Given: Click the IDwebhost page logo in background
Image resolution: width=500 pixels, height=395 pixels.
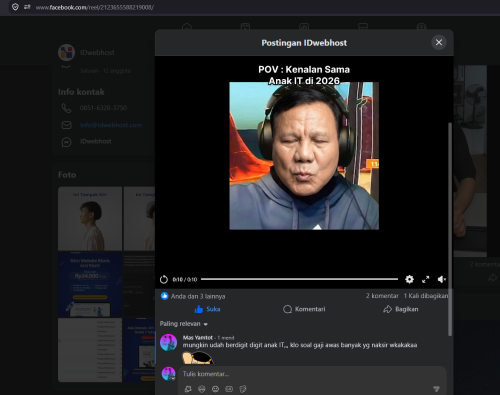Looking at the screenshot, I should [67, 52].
